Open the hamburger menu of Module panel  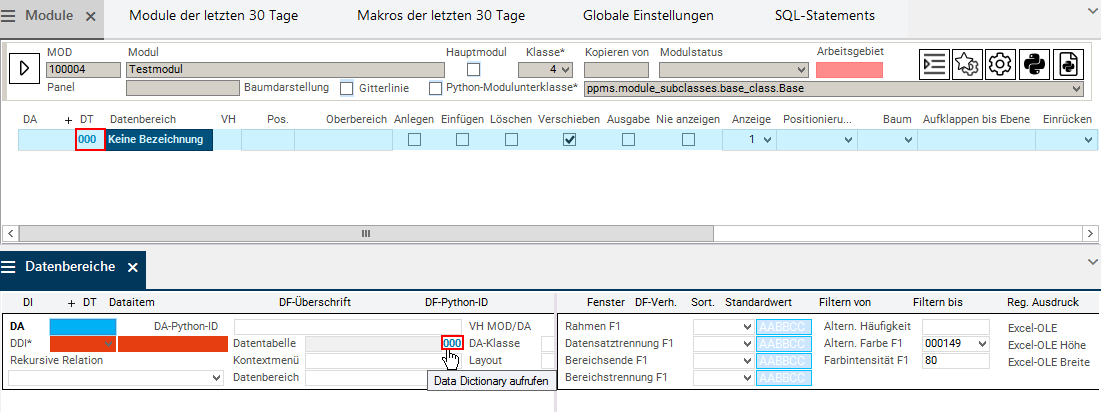pos(9,16)
